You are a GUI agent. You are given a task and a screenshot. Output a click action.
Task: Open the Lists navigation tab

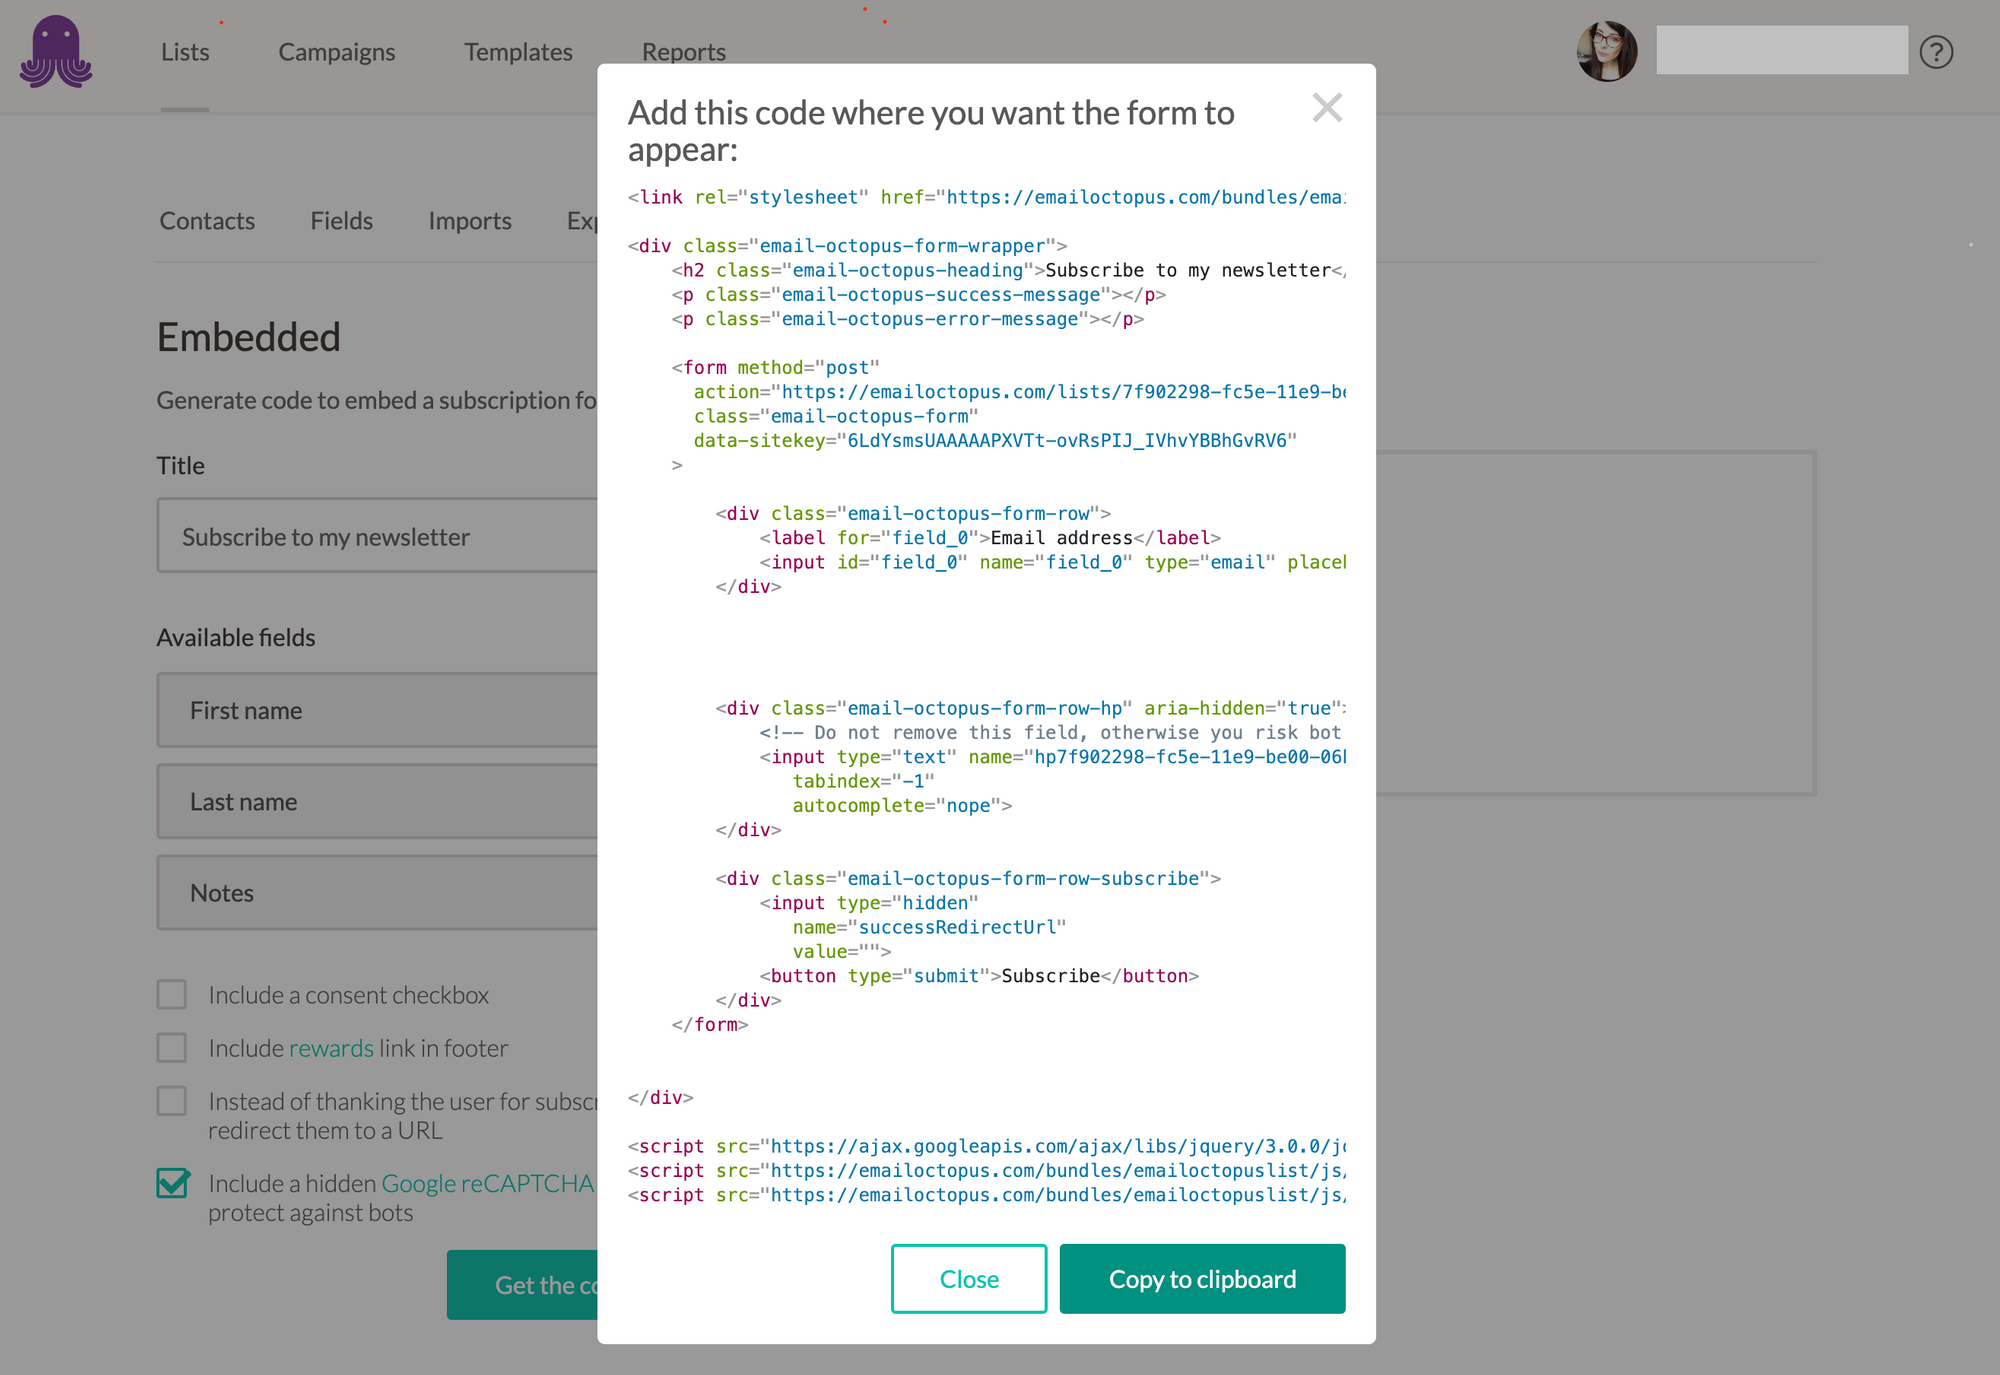185,52
